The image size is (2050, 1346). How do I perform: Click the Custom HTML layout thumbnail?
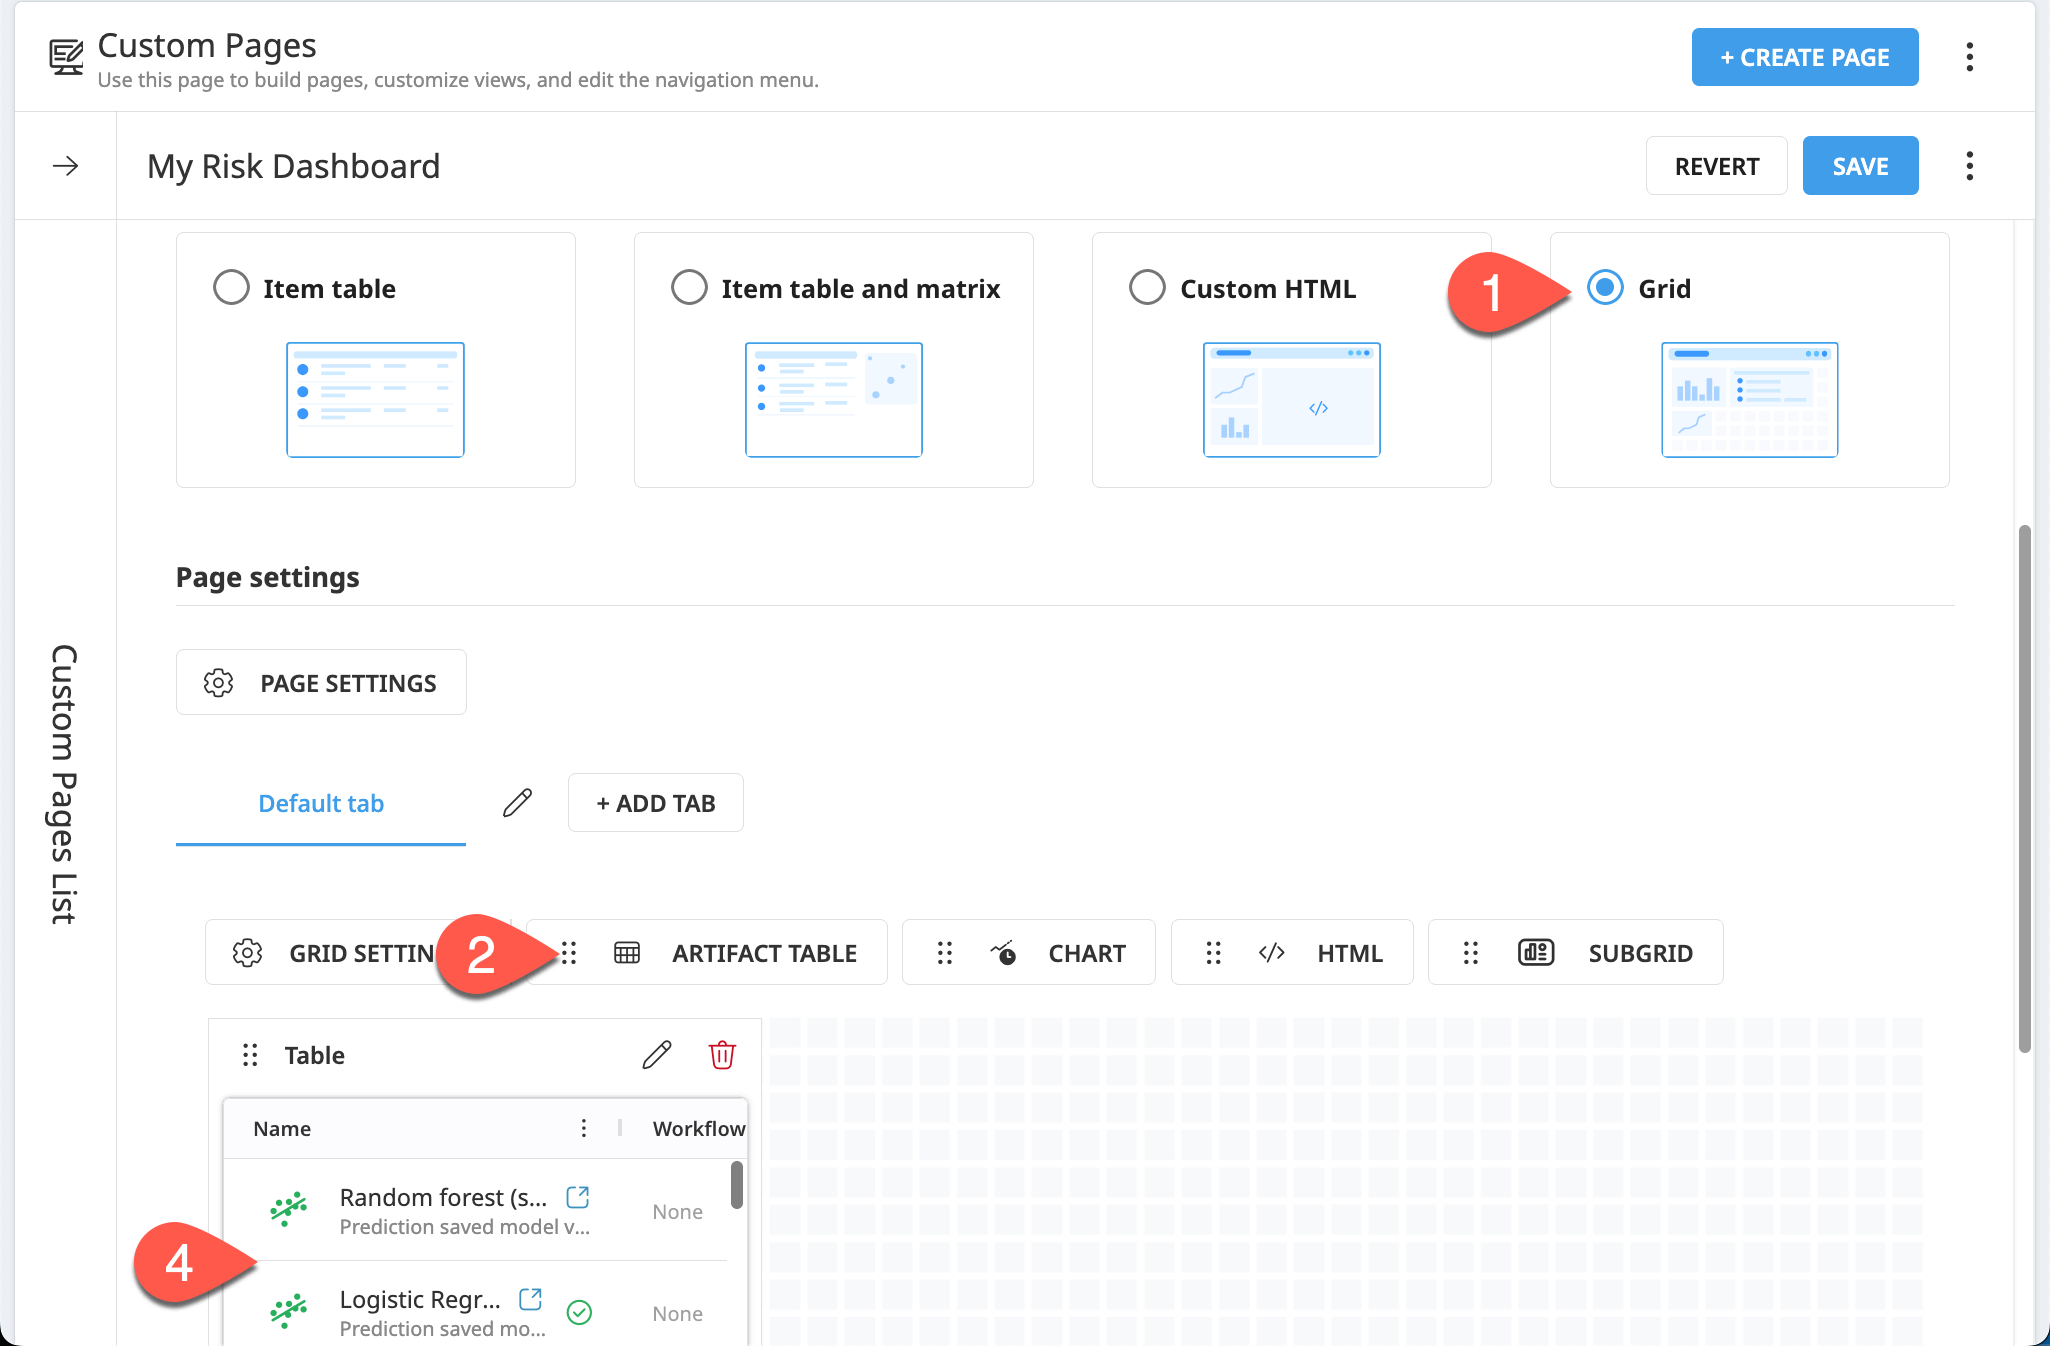[x=1292, y=400]
